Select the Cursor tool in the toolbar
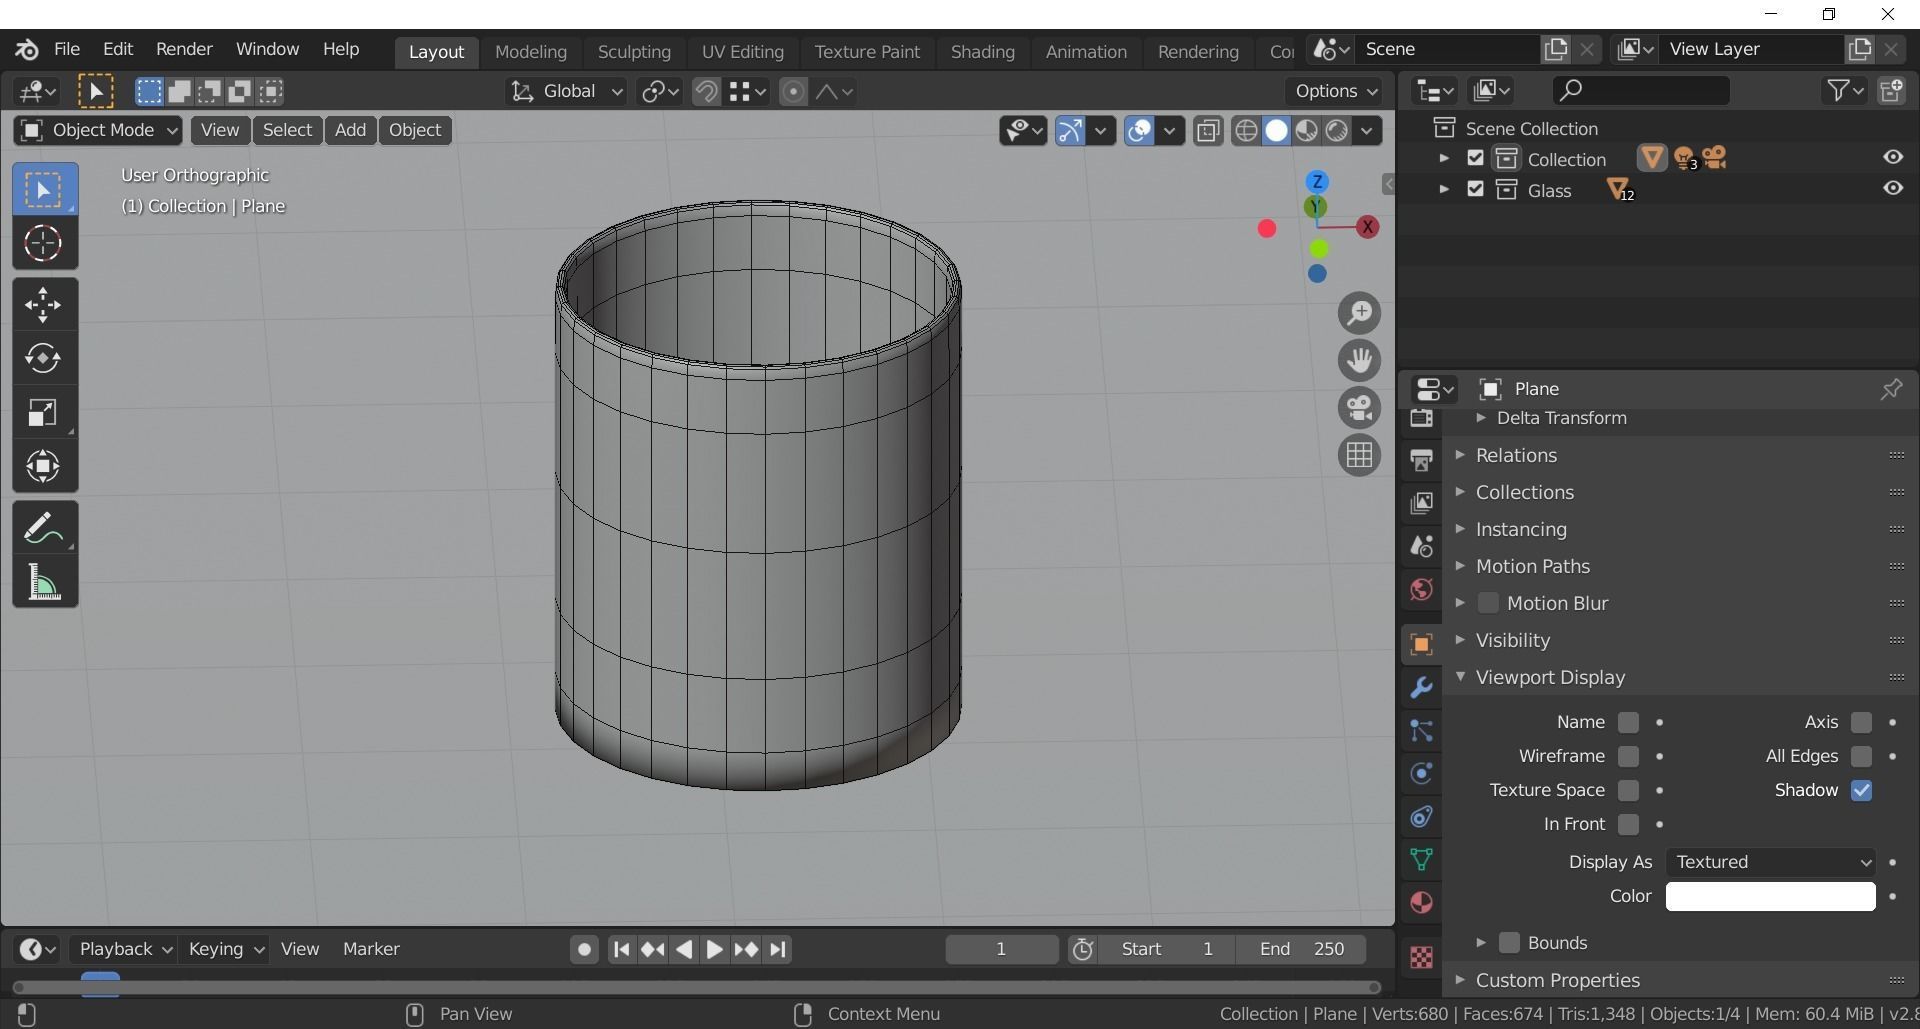This screenshot has height=1029, width=1920. tap(44, 243)
